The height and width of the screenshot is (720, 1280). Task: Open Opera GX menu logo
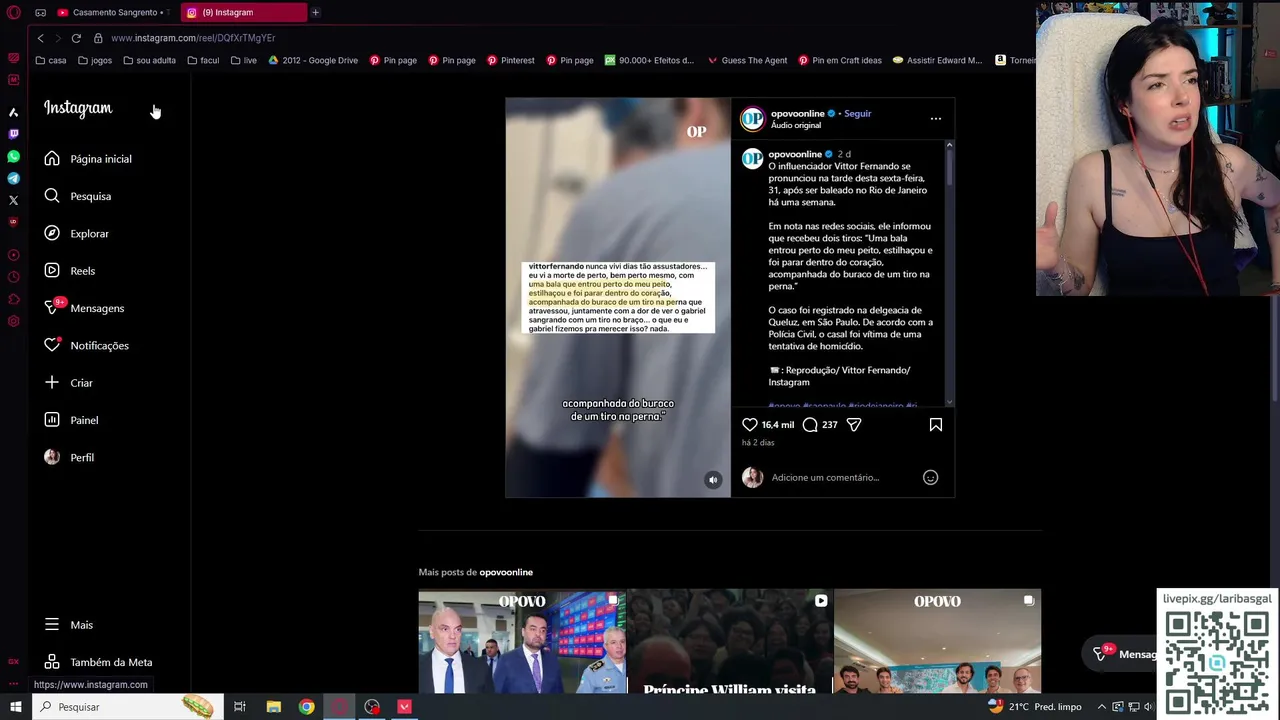click(13, 12)
